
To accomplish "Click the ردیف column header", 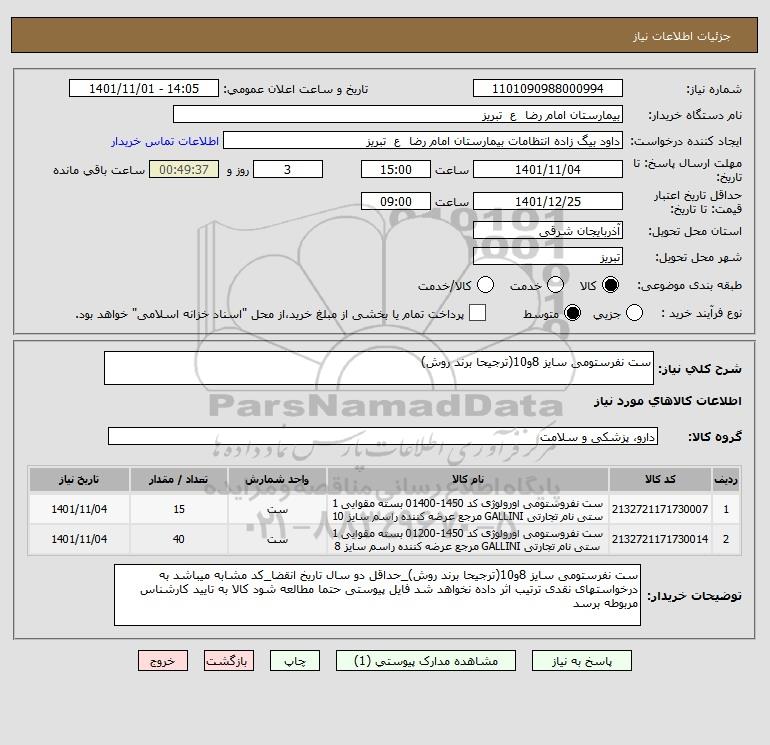I will pos(726,479).
